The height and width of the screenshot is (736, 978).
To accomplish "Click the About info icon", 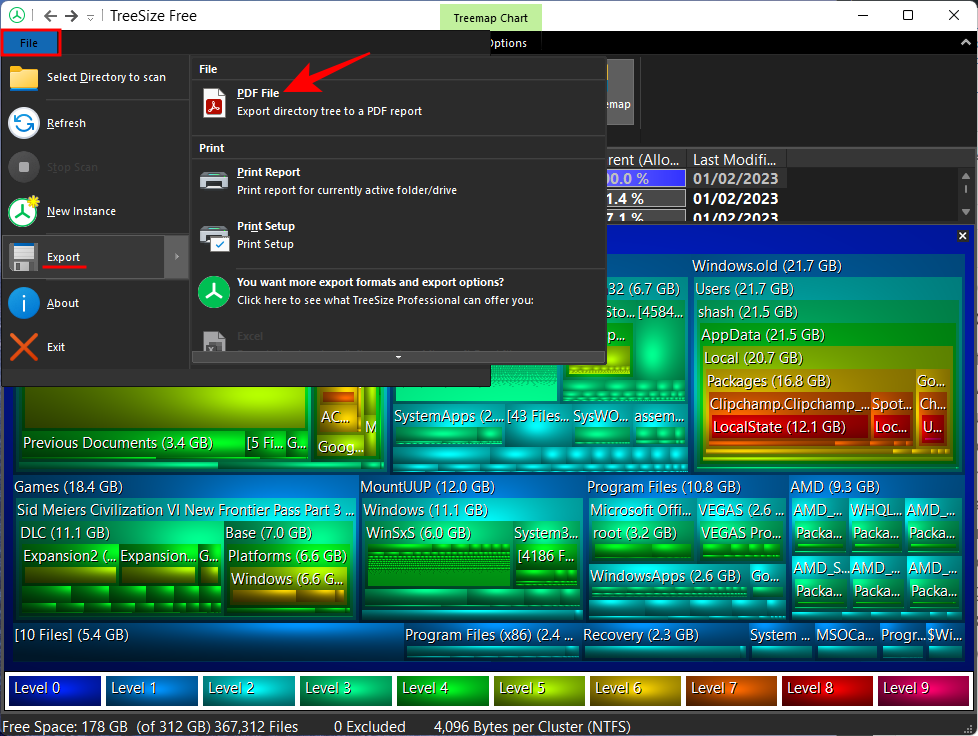I will pos(24,302).
